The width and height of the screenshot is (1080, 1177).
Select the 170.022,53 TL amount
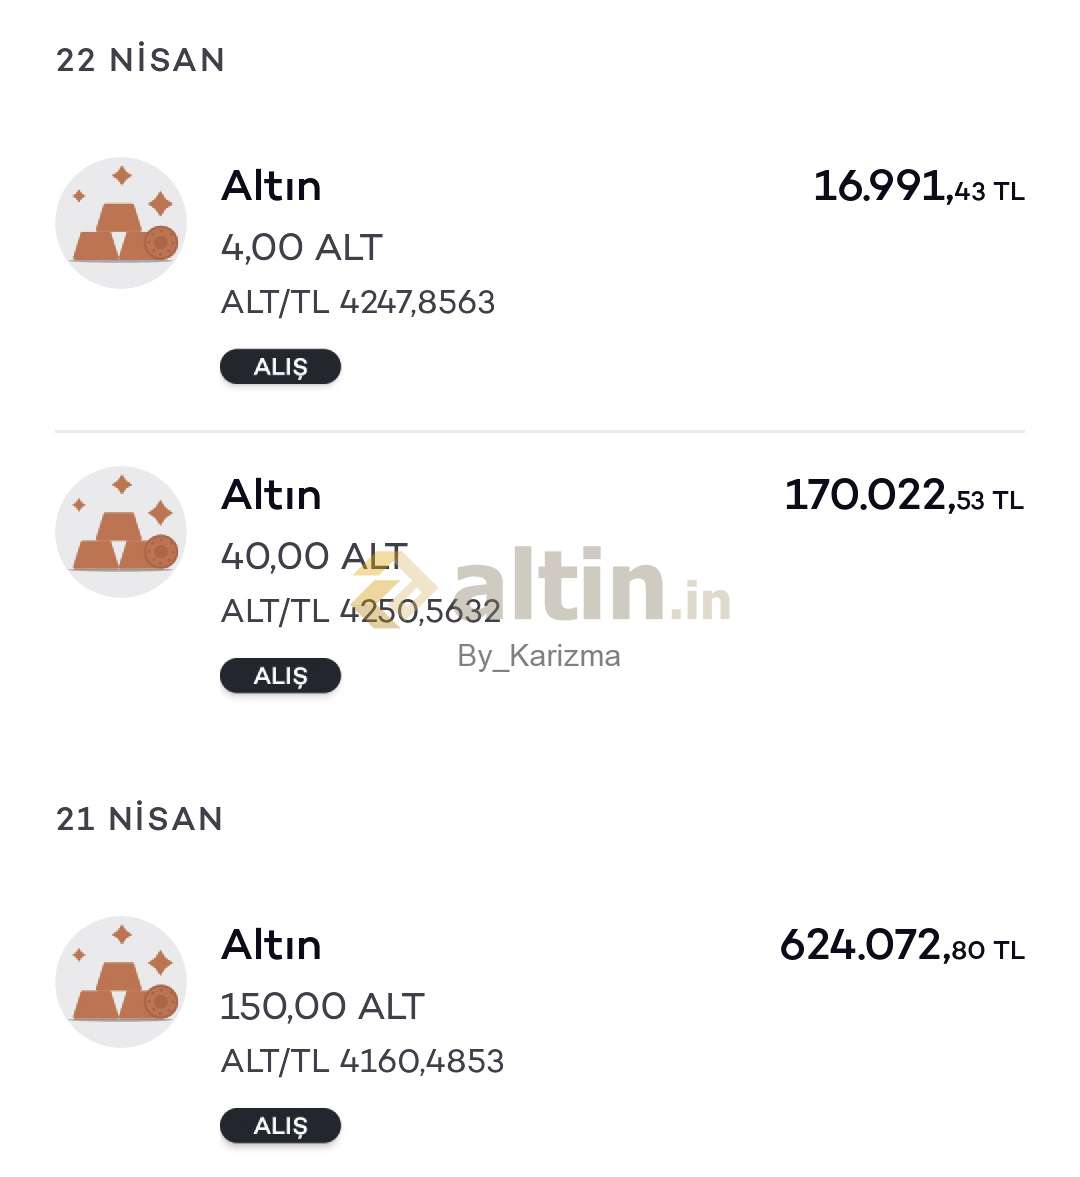[x=904, y=496]
